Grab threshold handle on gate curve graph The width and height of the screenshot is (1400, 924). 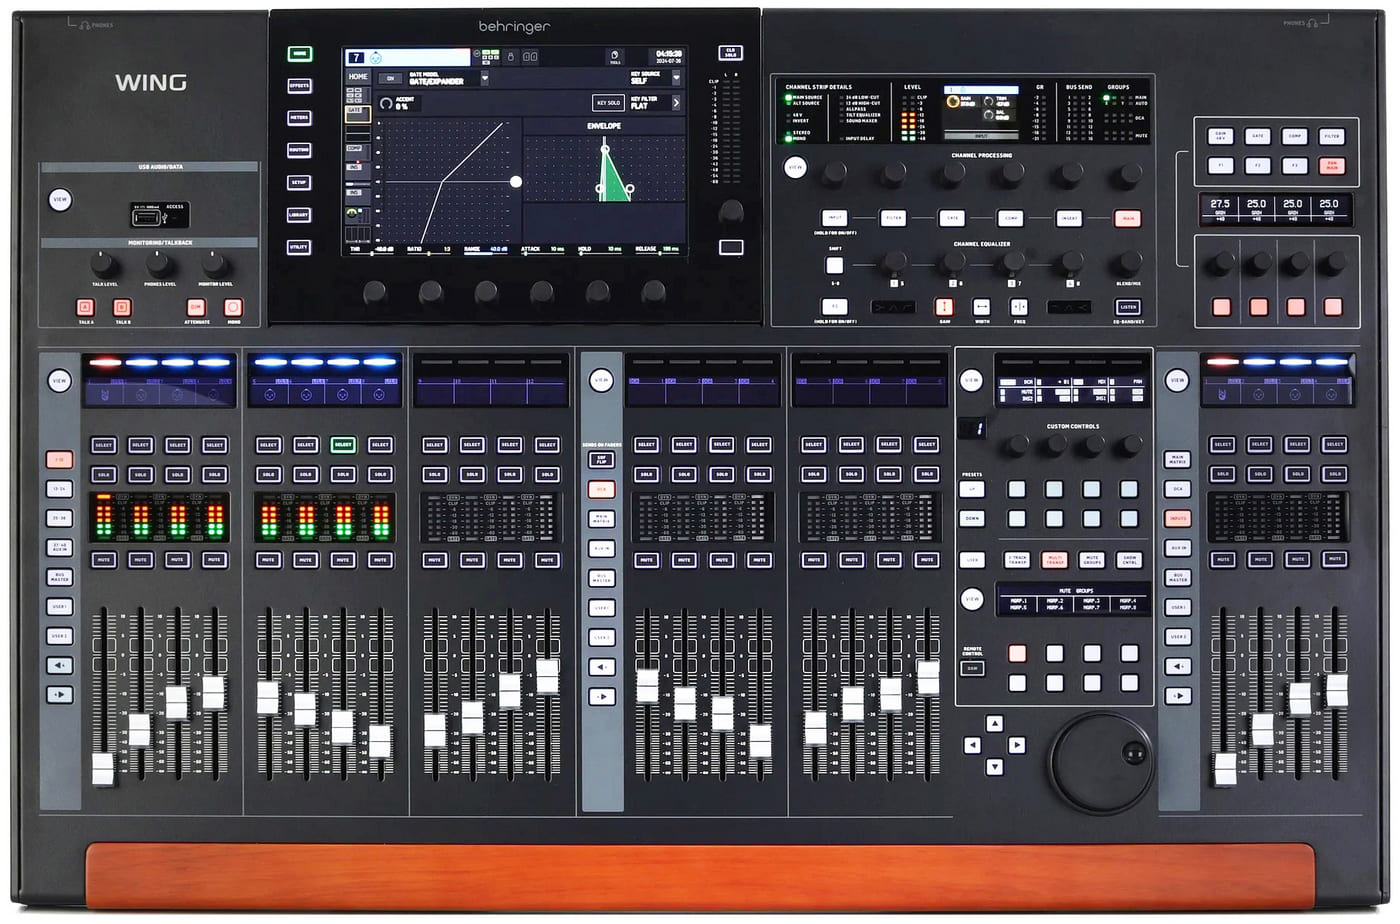click(516, 182)
